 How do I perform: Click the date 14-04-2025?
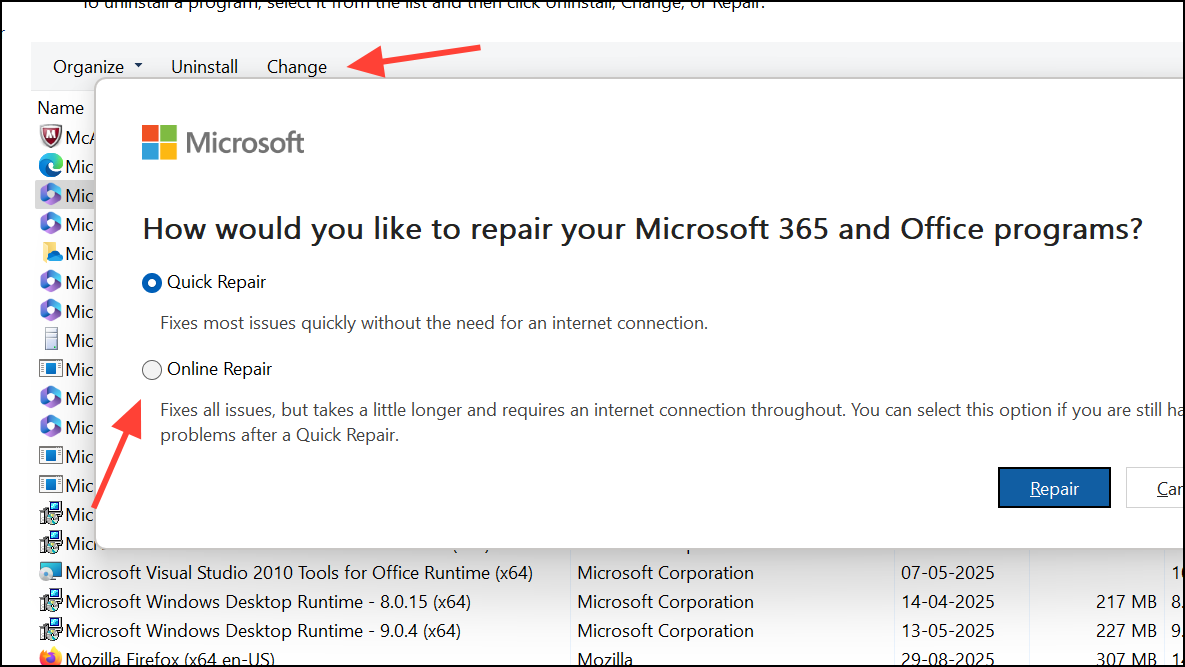click(948, 602)
